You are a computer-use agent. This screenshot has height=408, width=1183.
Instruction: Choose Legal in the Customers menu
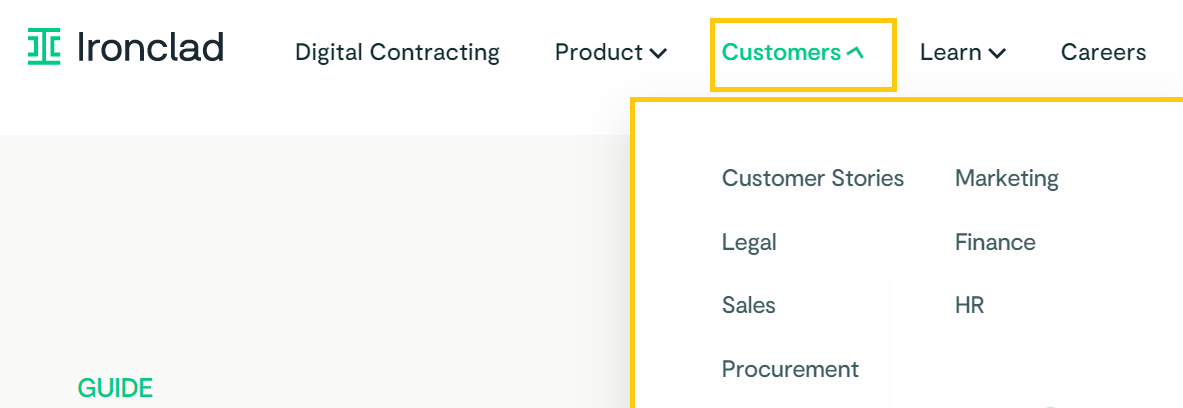(749, 242)
